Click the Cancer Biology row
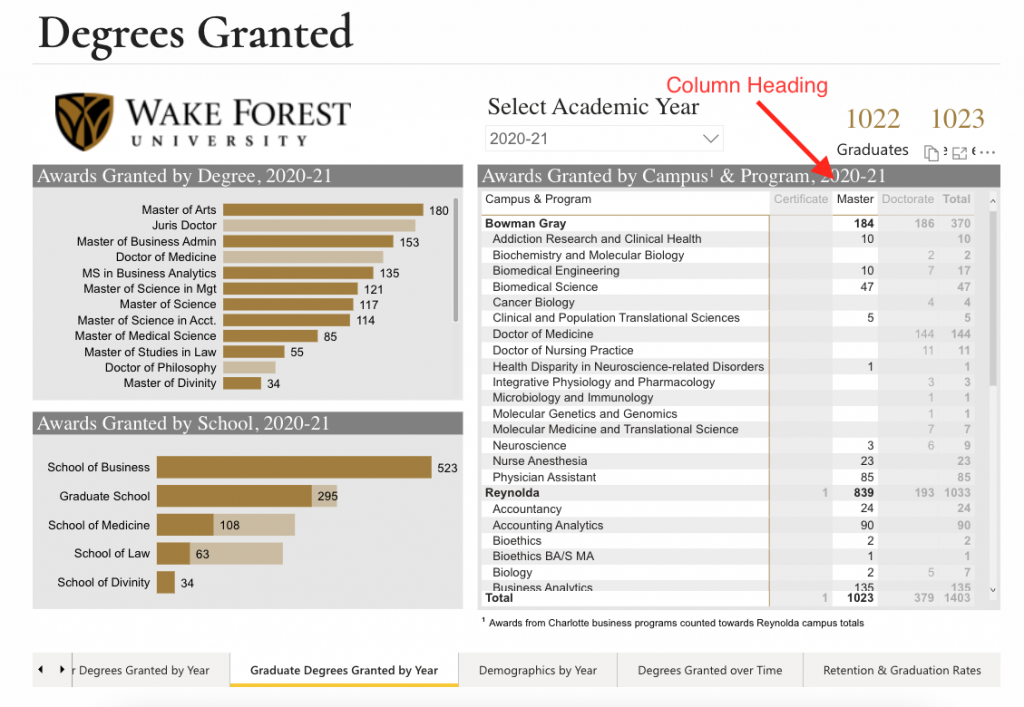Image resolution: width=1024 pixels, height=707 pixels. click(728, 302)
